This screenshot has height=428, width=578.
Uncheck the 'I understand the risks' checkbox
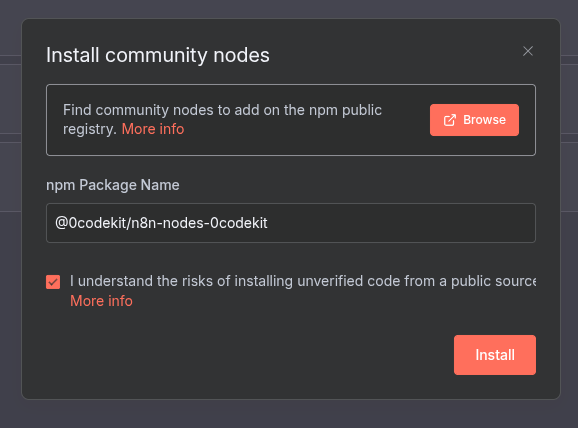pos(53,282)
